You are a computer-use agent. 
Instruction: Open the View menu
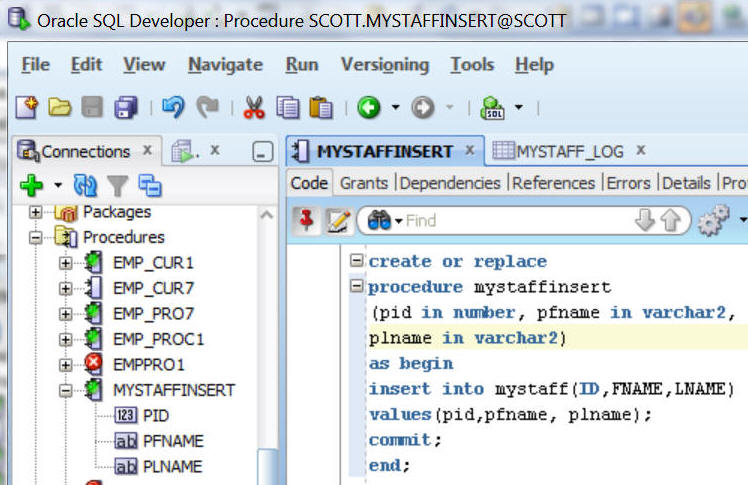[x=144, y=64]
